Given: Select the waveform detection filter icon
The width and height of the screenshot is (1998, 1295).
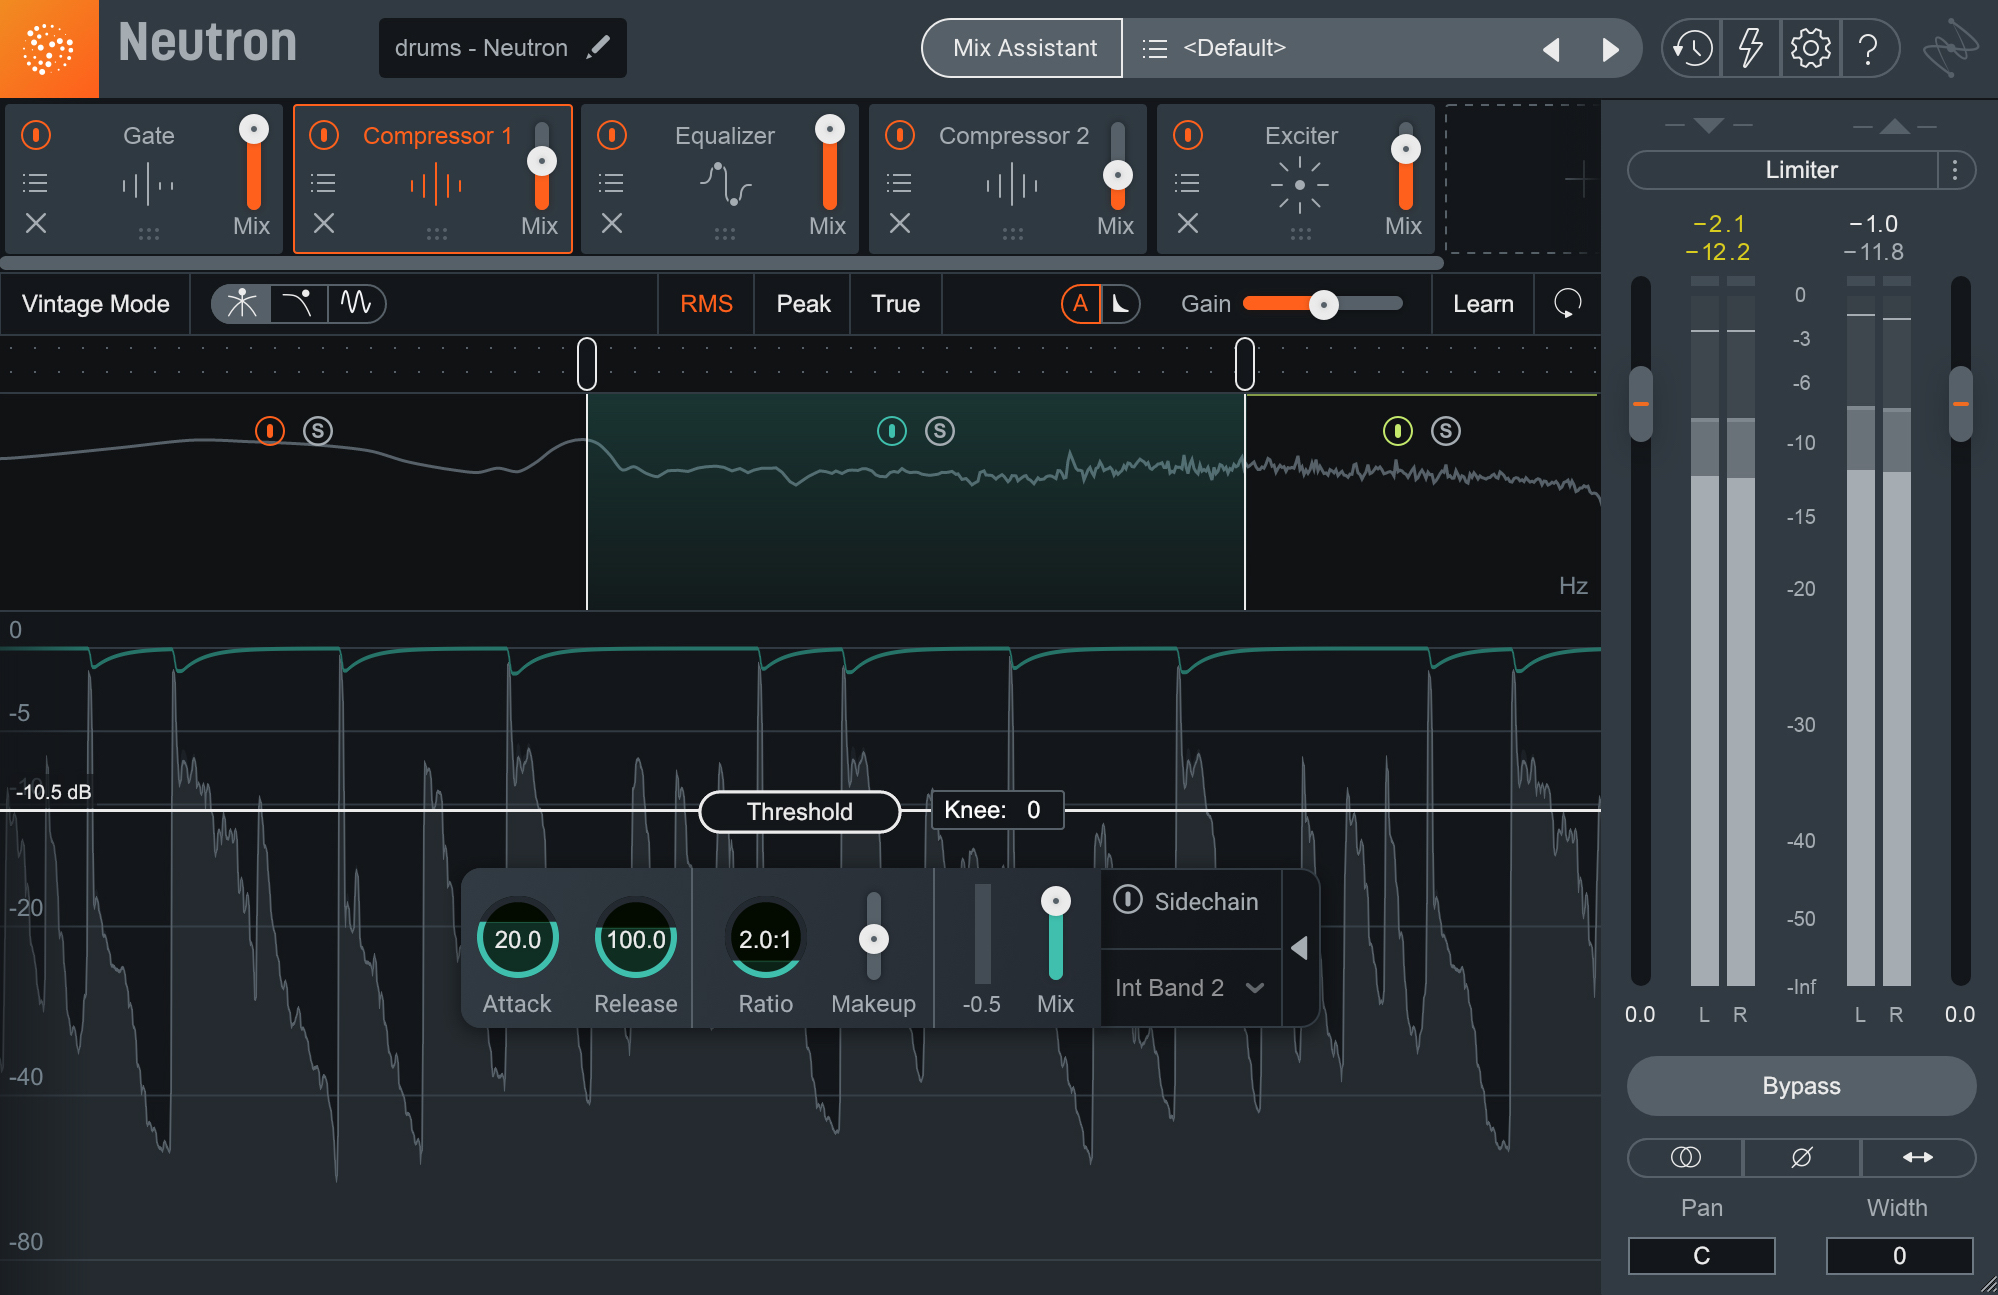Looking at the screenshot, I should coord(356,303).
